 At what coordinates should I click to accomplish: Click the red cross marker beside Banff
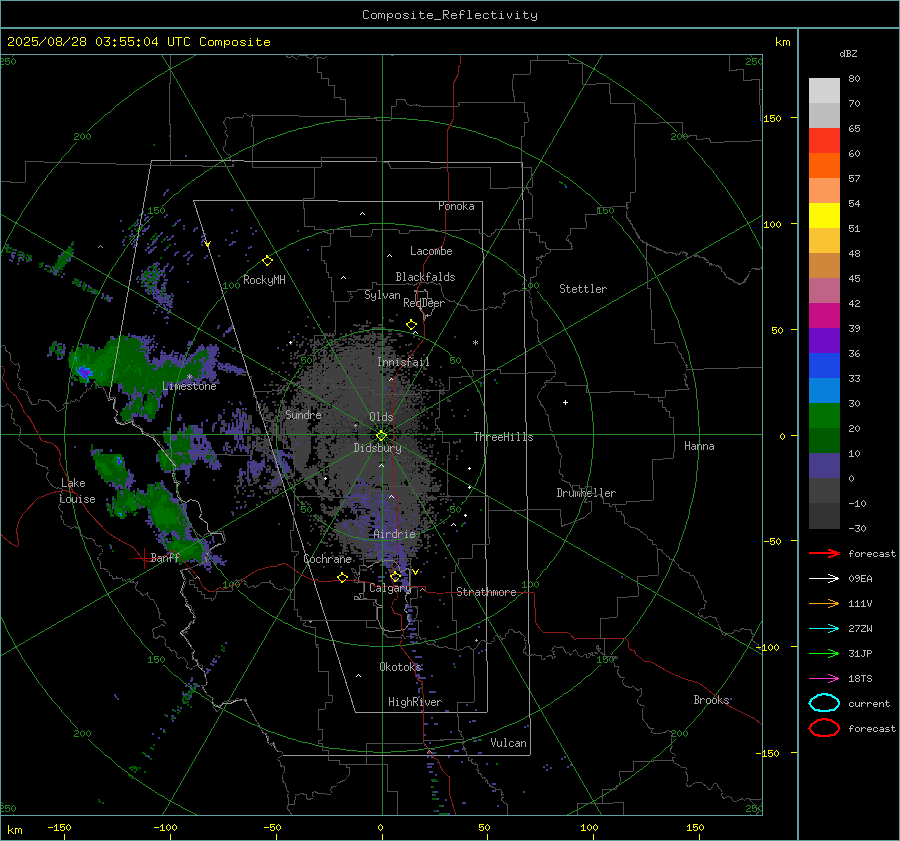tap(143, 558)
